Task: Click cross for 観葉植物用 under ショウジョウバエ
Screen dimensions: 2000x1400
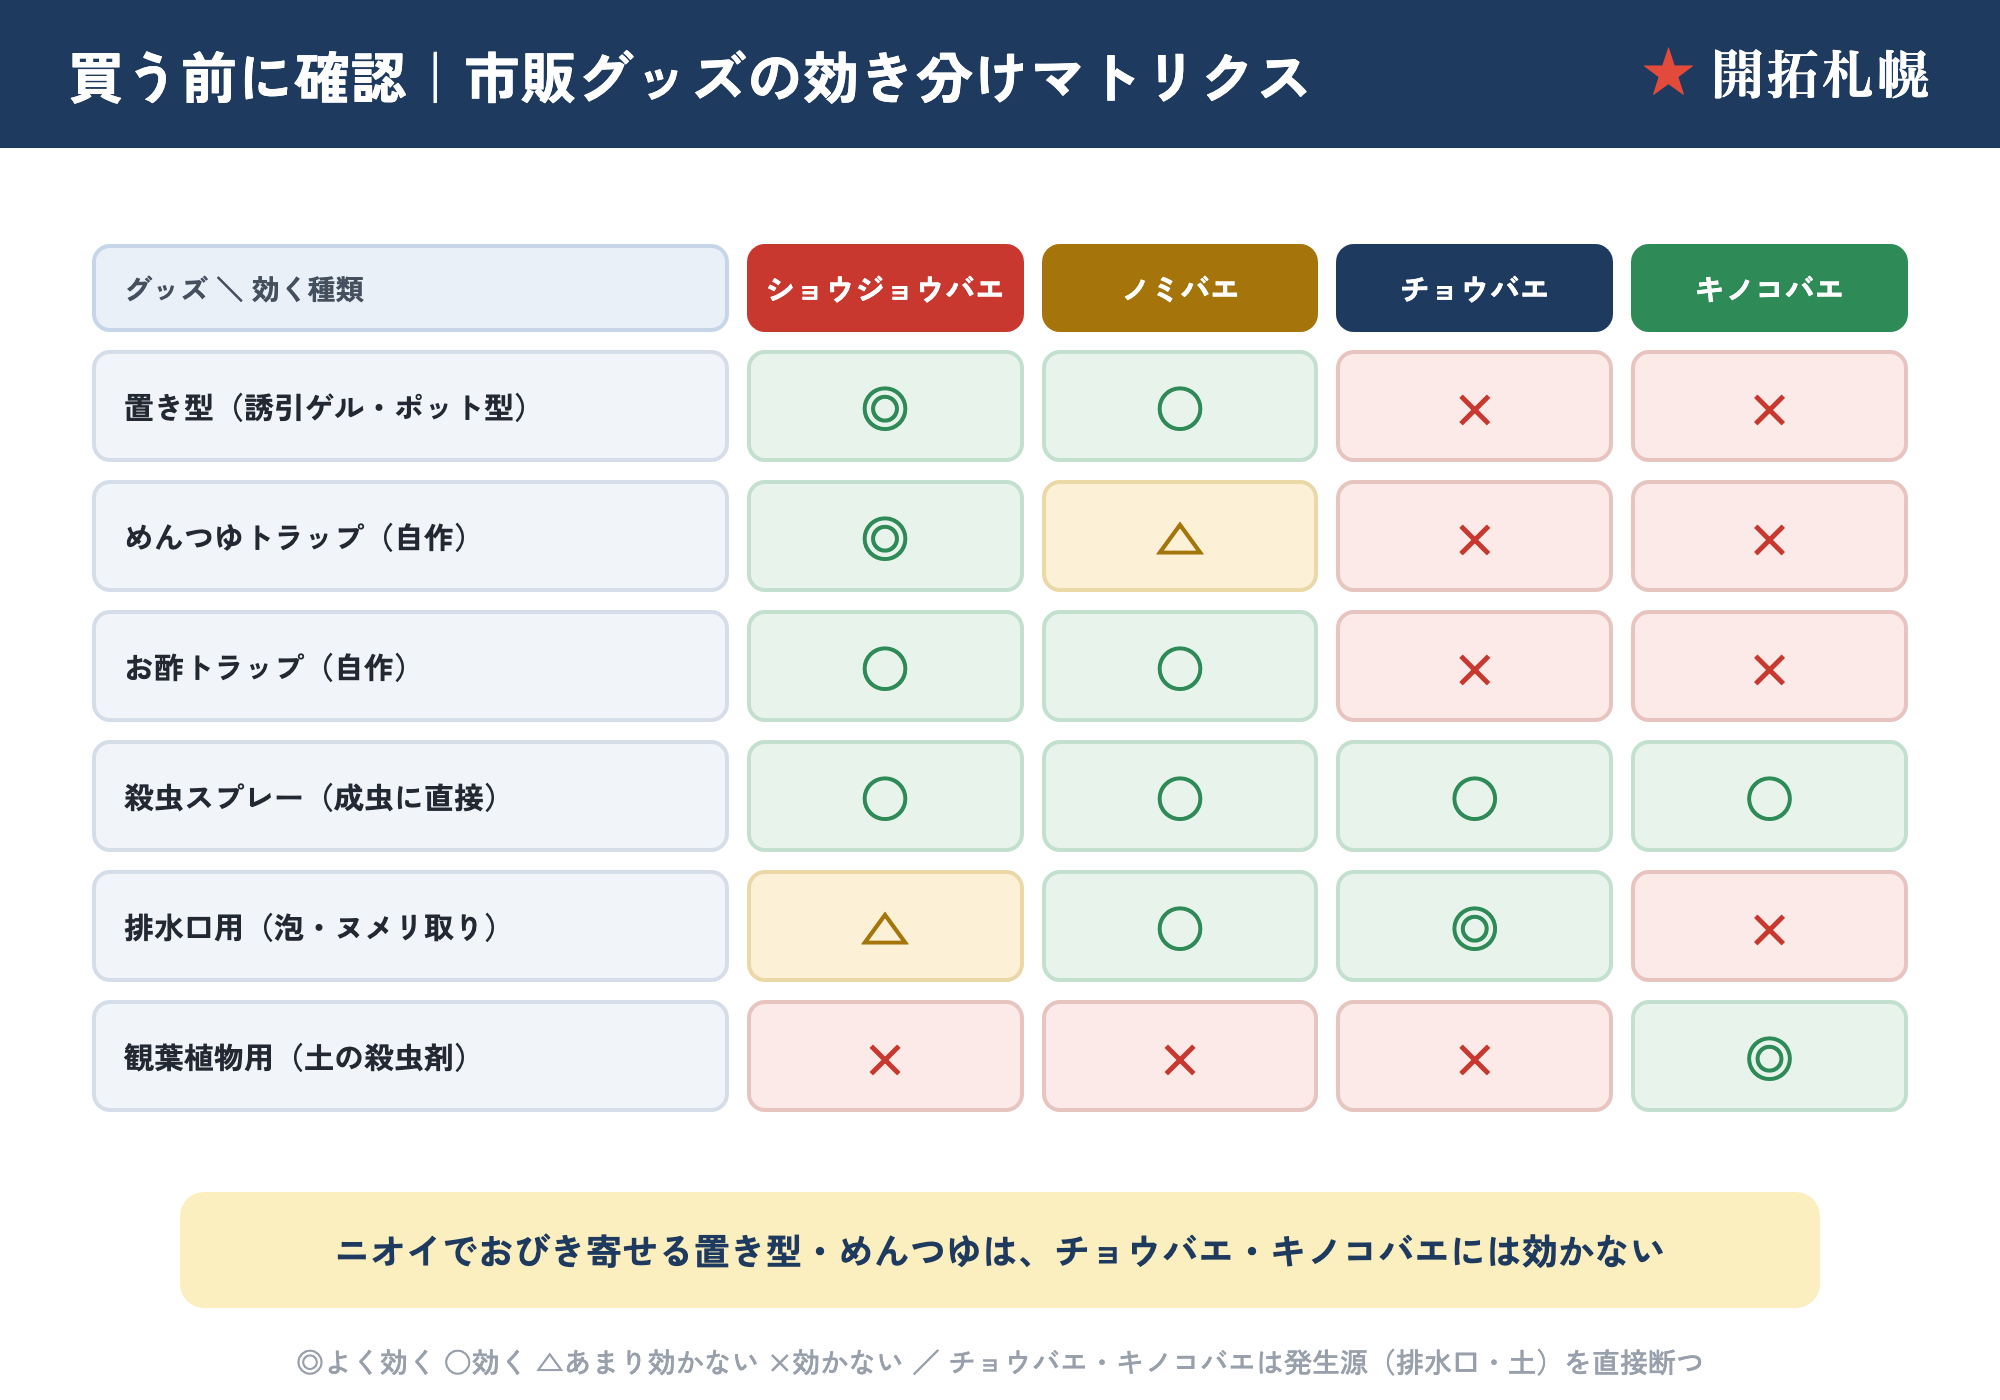Action: [885, 1059]
